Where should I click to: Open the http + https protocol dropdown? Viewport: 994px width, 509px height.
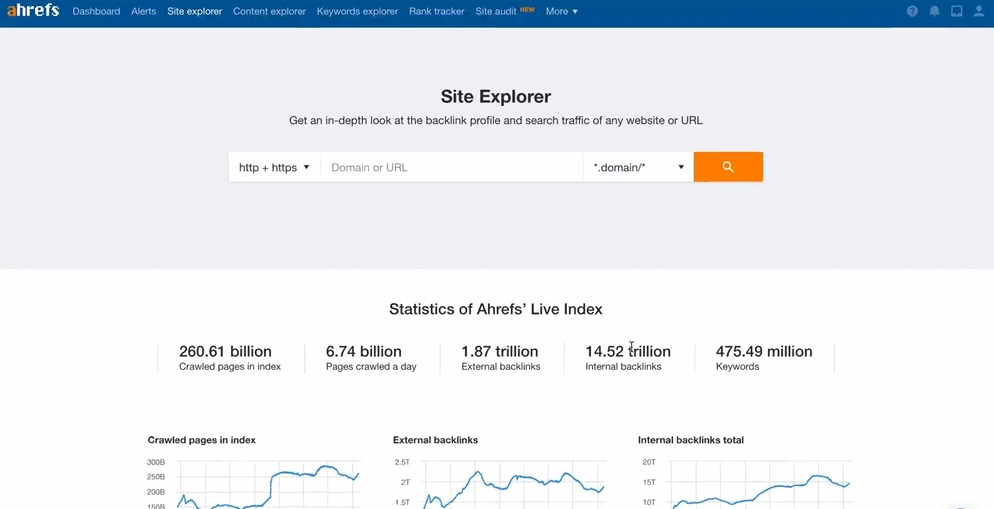(274, 167)
